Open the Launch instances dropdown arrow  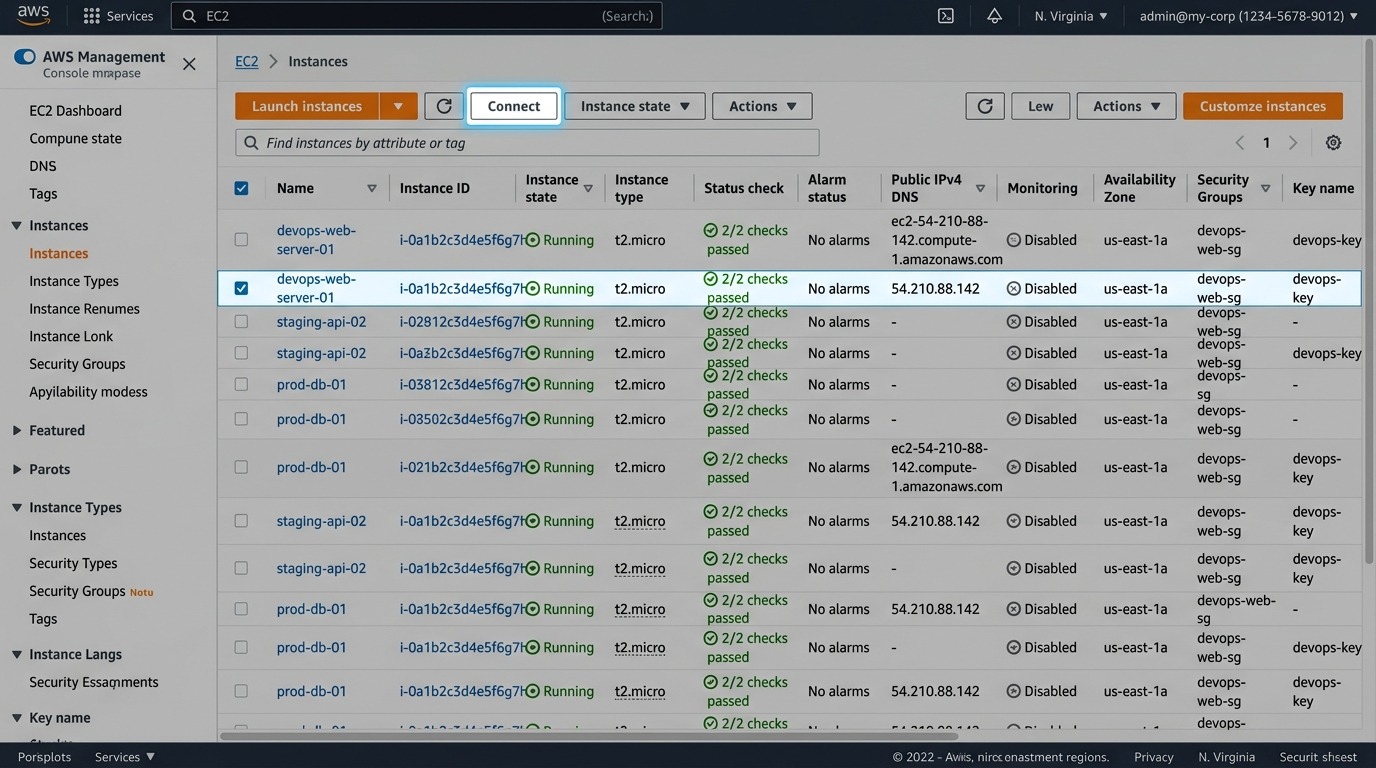pos(398,106)
